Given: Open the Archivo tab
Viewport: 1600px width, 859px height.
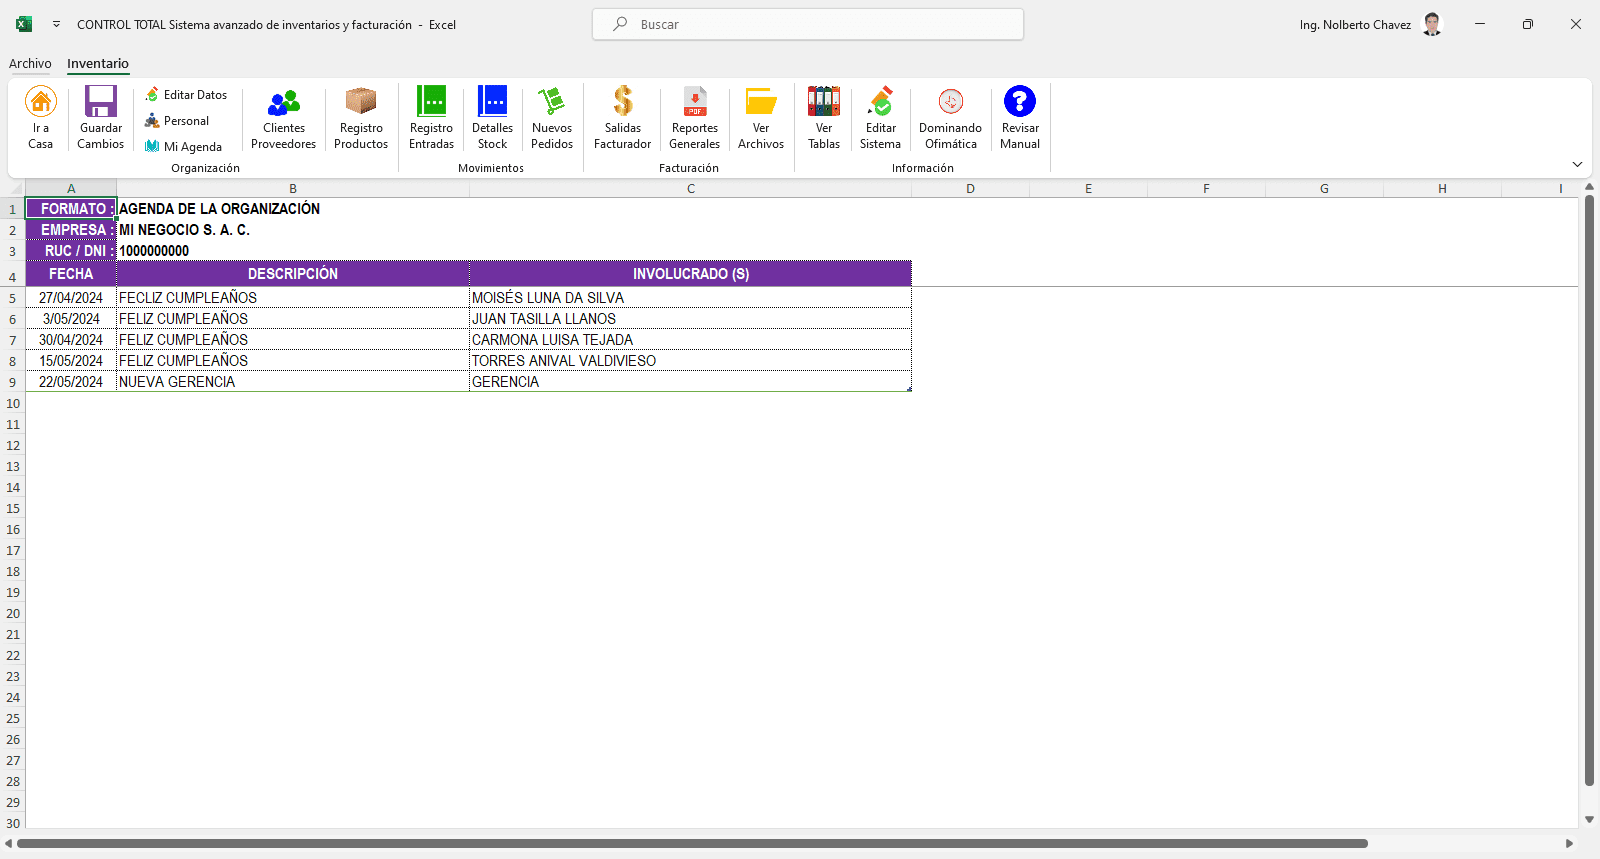Looking at the screenshot, I should (30, 63).
